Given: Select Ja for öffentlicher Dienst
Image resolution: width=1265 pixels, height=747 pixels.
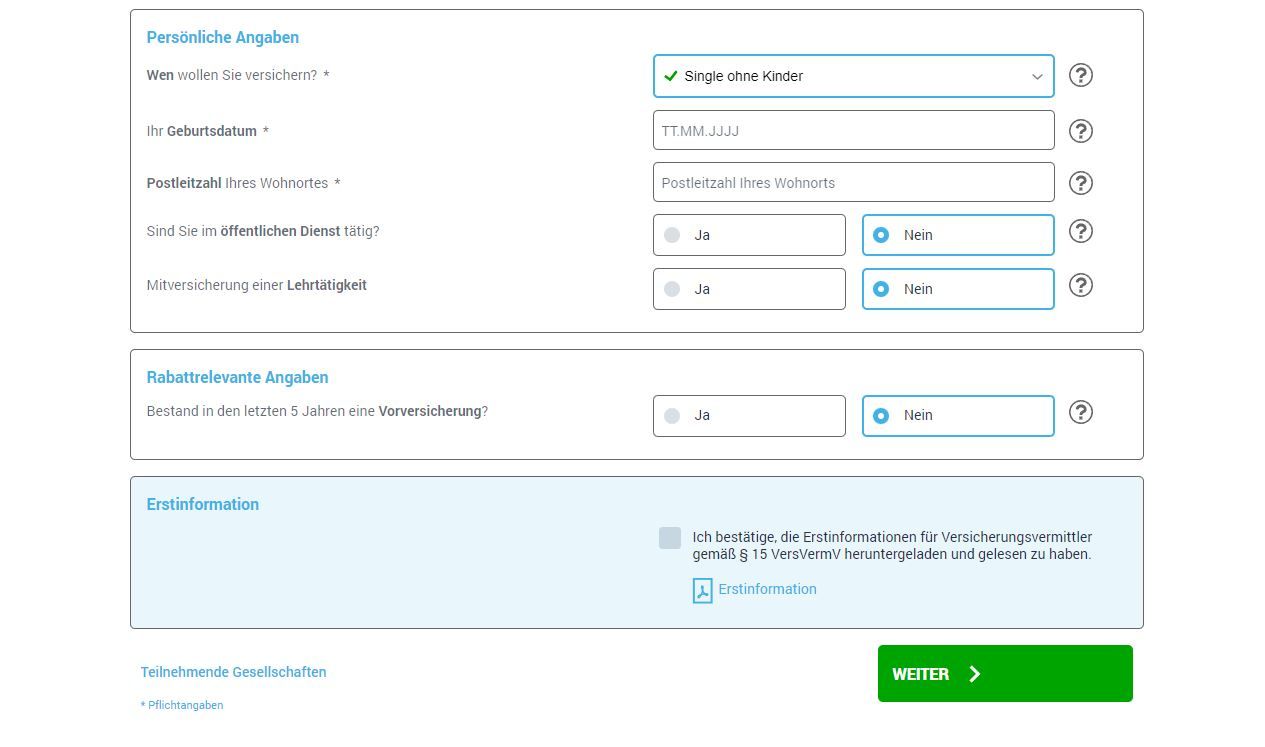Looking at the screenshot, I should tap(749, 235).
